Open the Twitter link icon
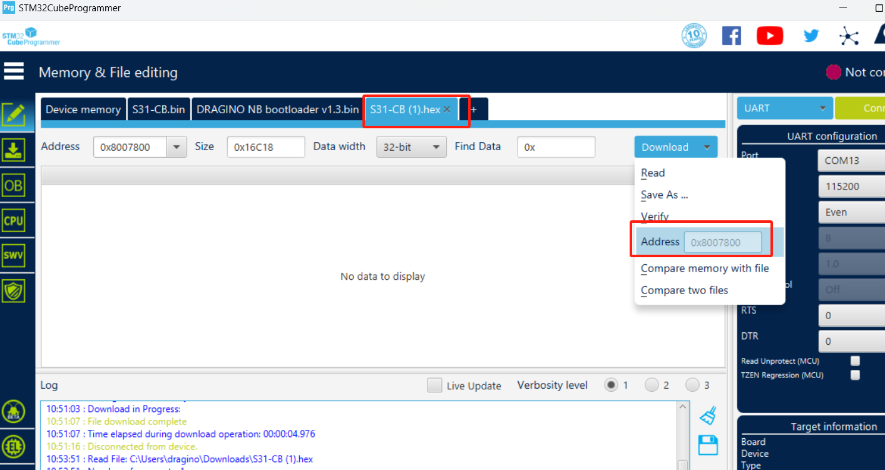885x470 pixels. click(x=811, y=36)
